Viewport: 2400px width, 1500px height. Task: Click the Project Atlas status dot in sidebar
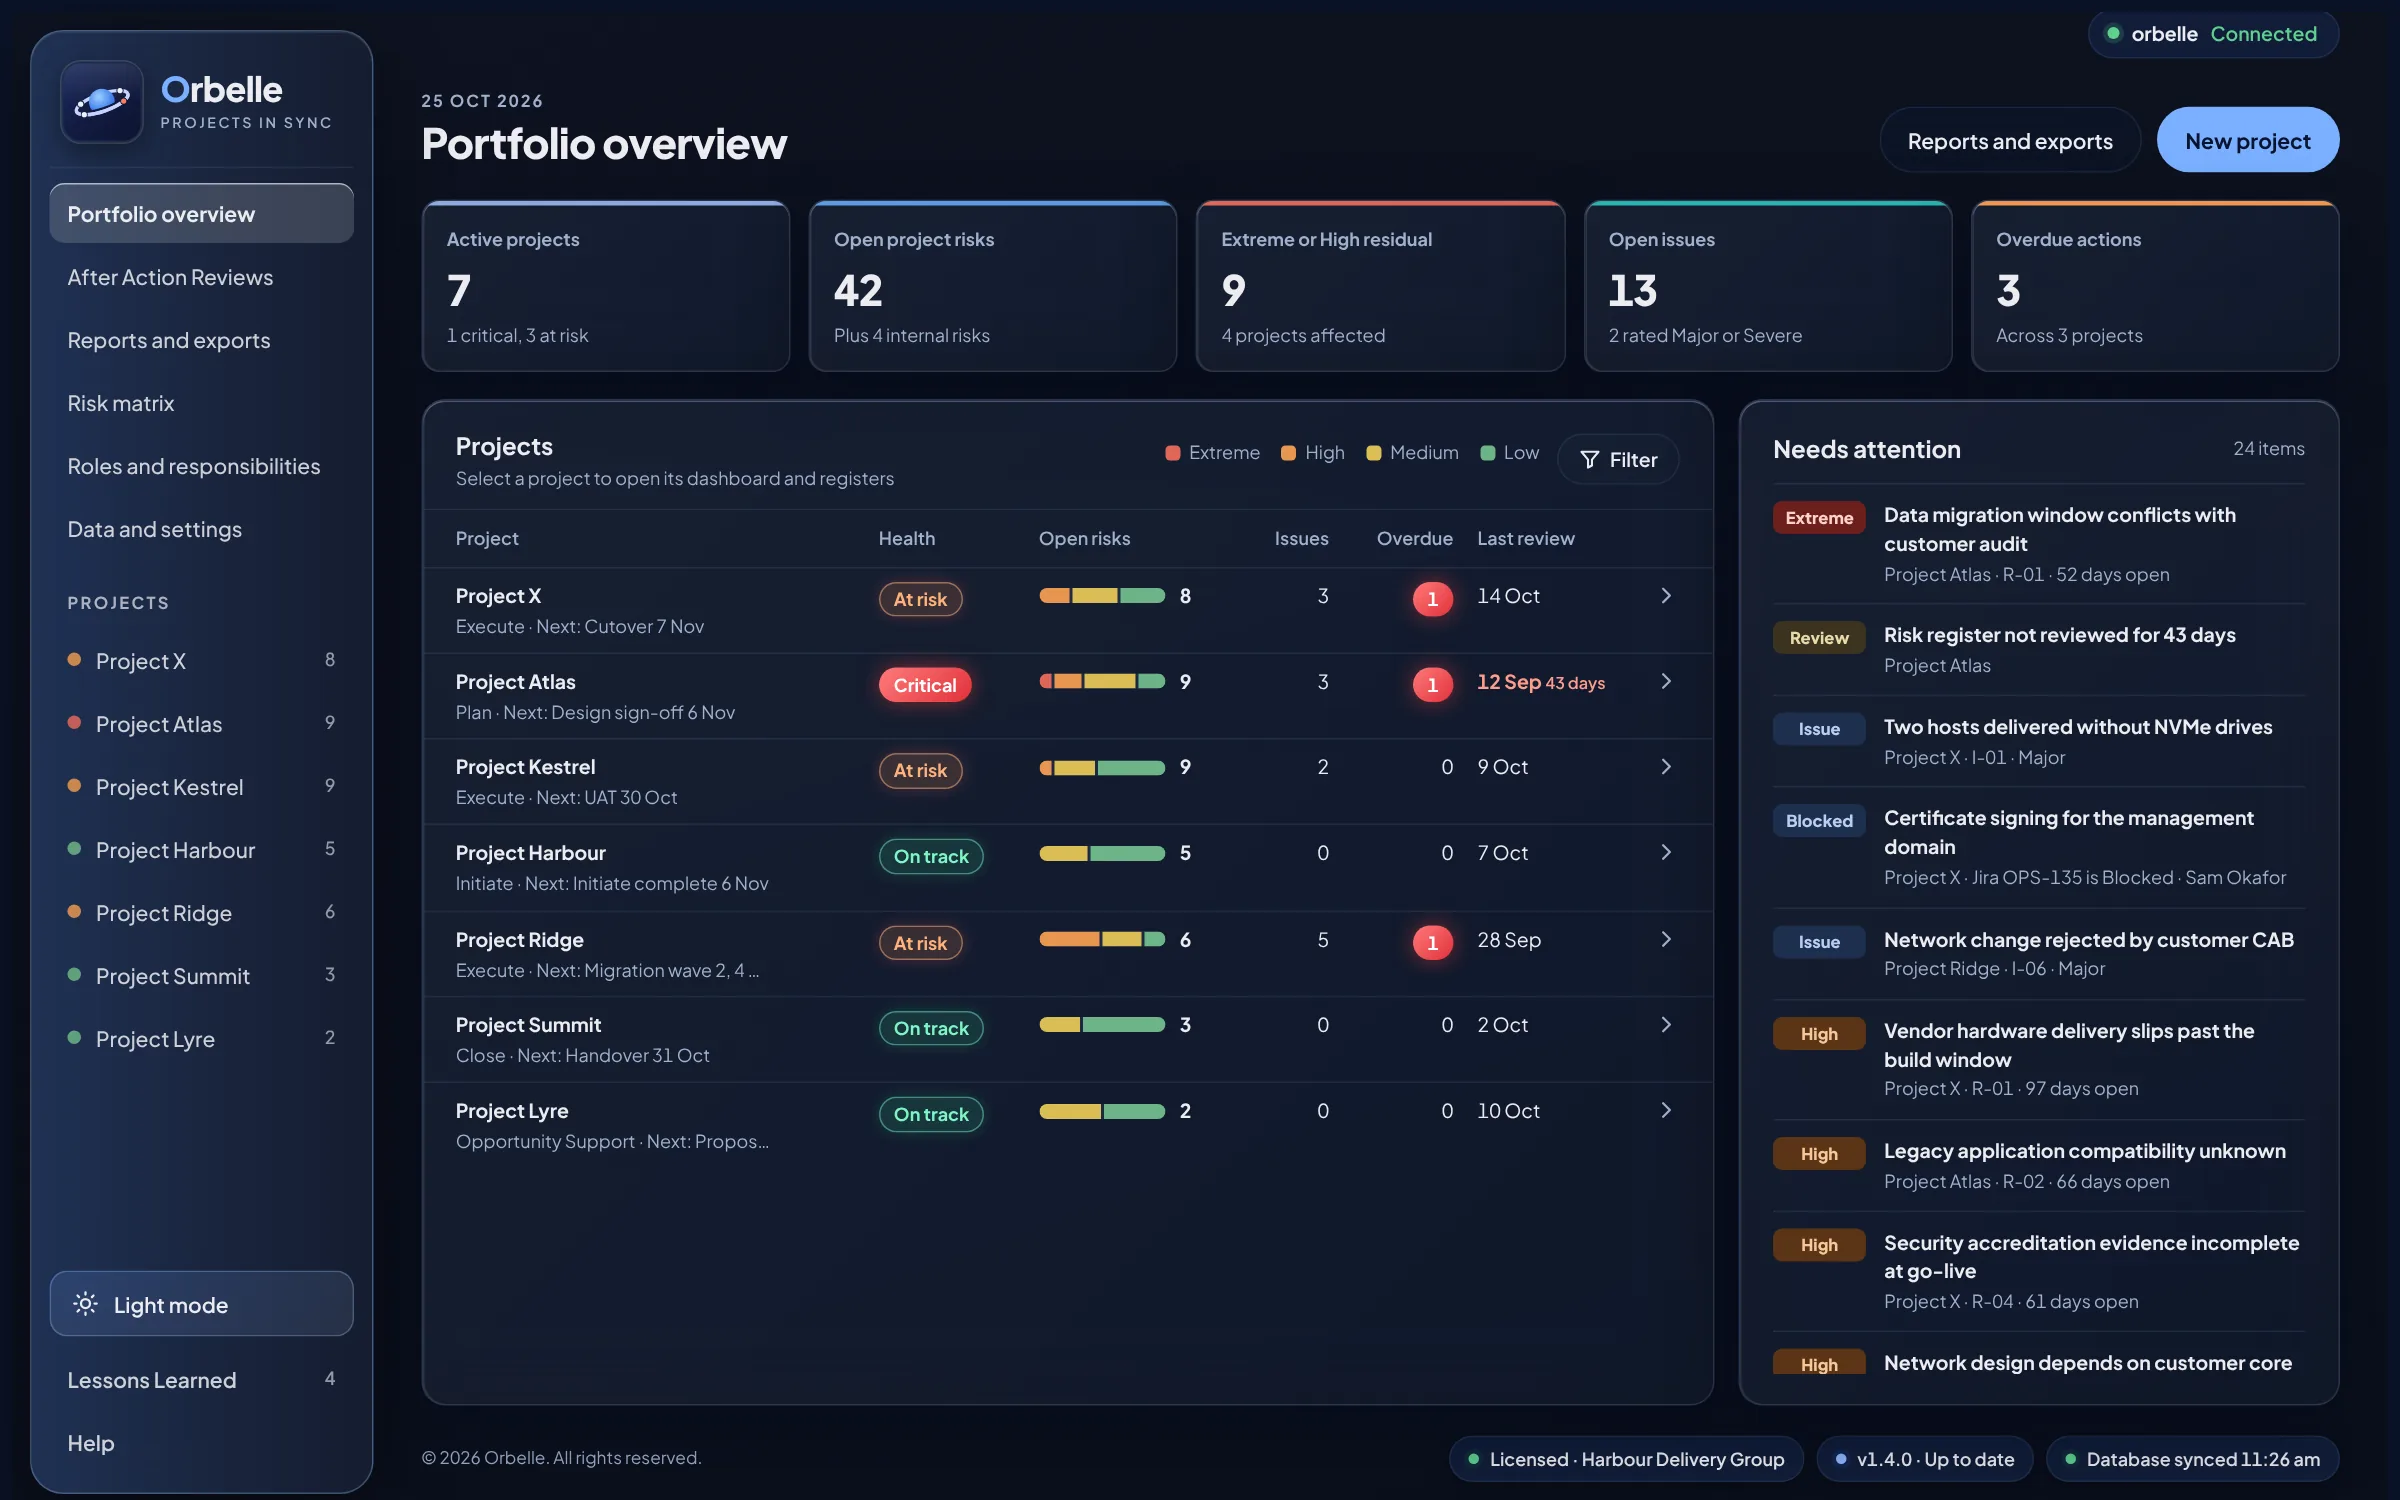pyautogui.click(x=74, y=723)
